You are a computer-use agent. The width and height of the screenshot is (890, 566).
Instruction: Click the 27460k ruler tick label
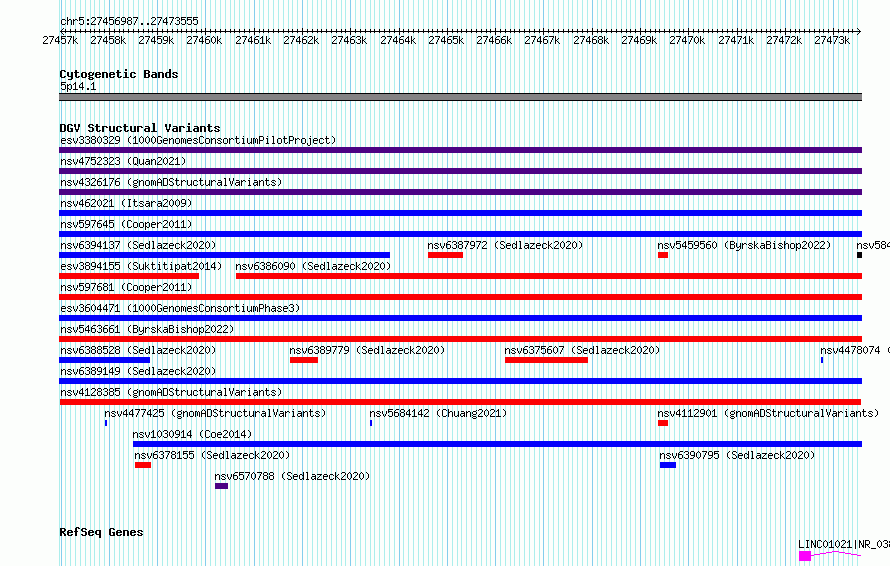click(x=204, y=40)
